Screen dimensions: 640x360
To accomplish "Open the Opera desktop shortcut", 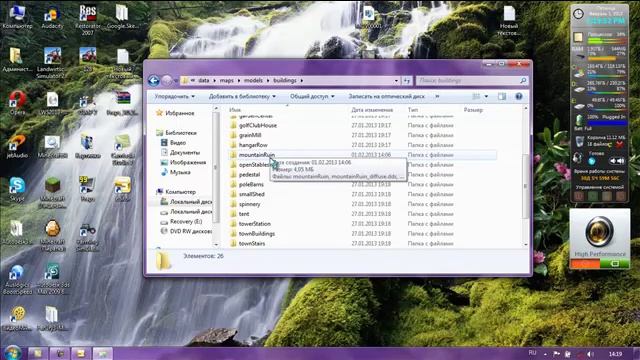I will point(17,103).
